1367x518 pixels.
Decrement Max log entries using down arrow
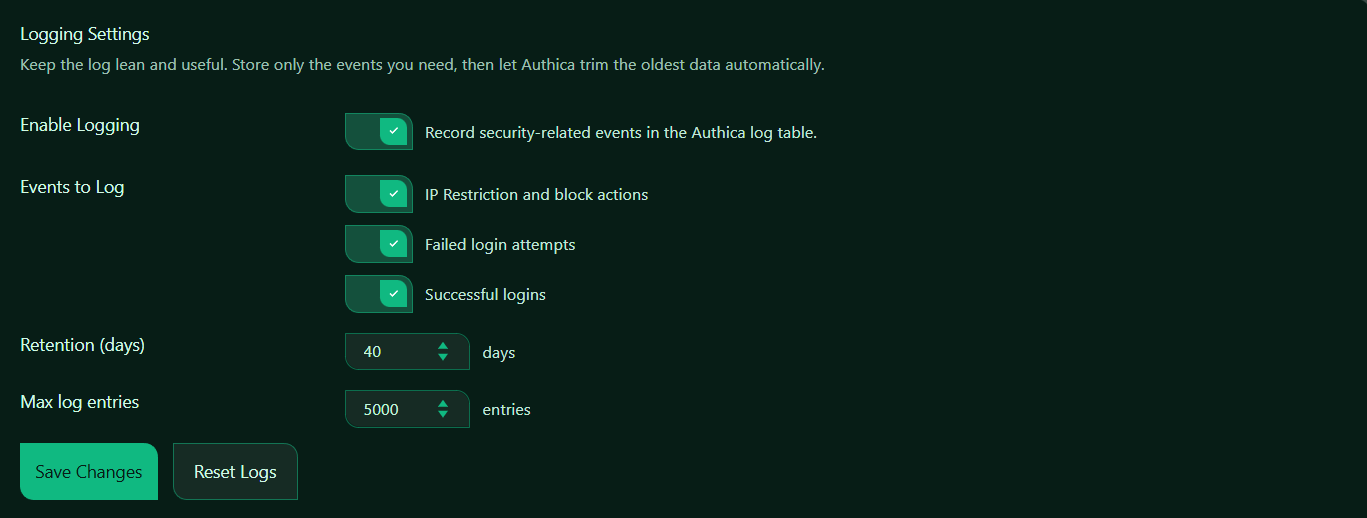point(443,414)
